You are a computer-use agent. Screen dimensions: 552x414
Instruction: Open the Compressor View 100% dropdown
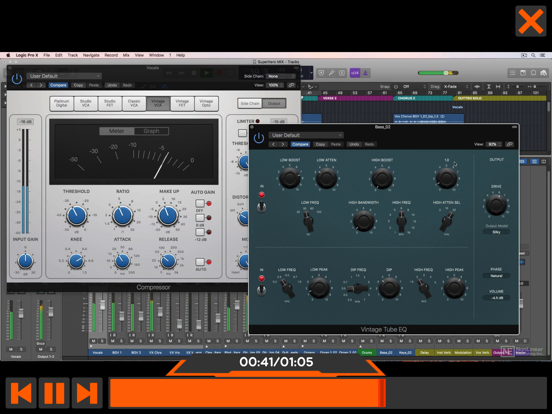pos(275,85)
